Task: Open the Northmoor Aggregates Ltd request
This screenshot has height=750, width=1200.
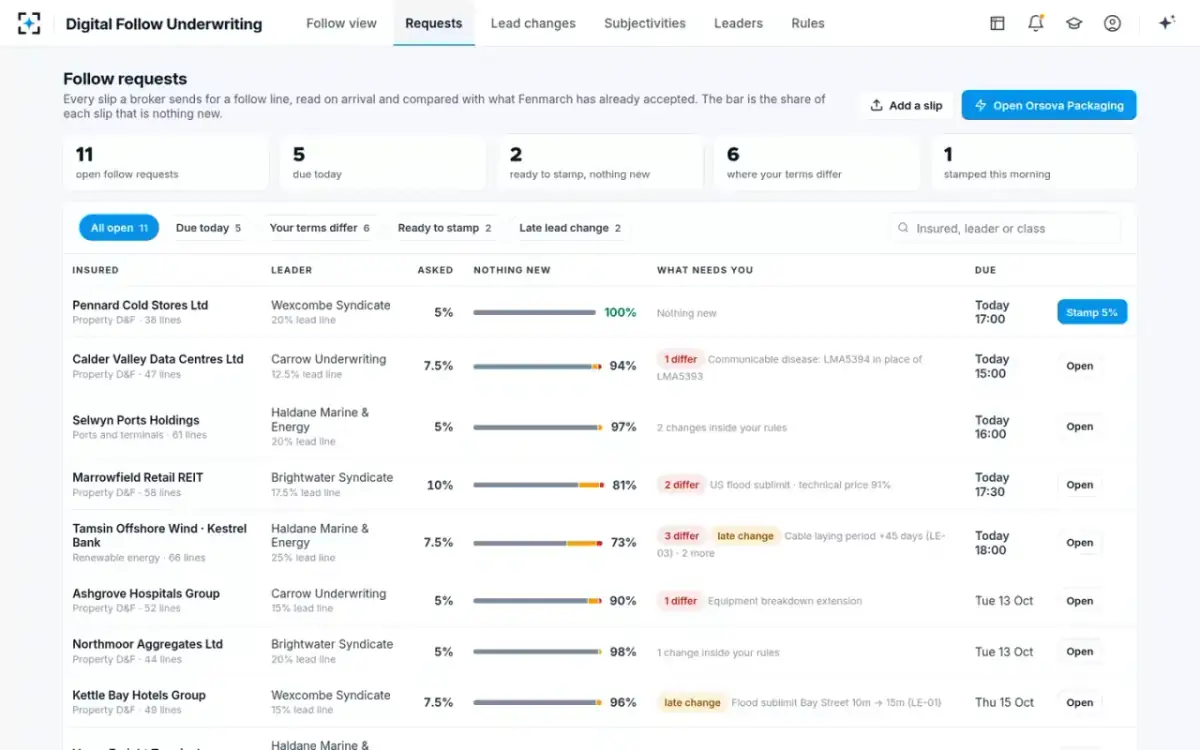Action: tap(1079, 652)
